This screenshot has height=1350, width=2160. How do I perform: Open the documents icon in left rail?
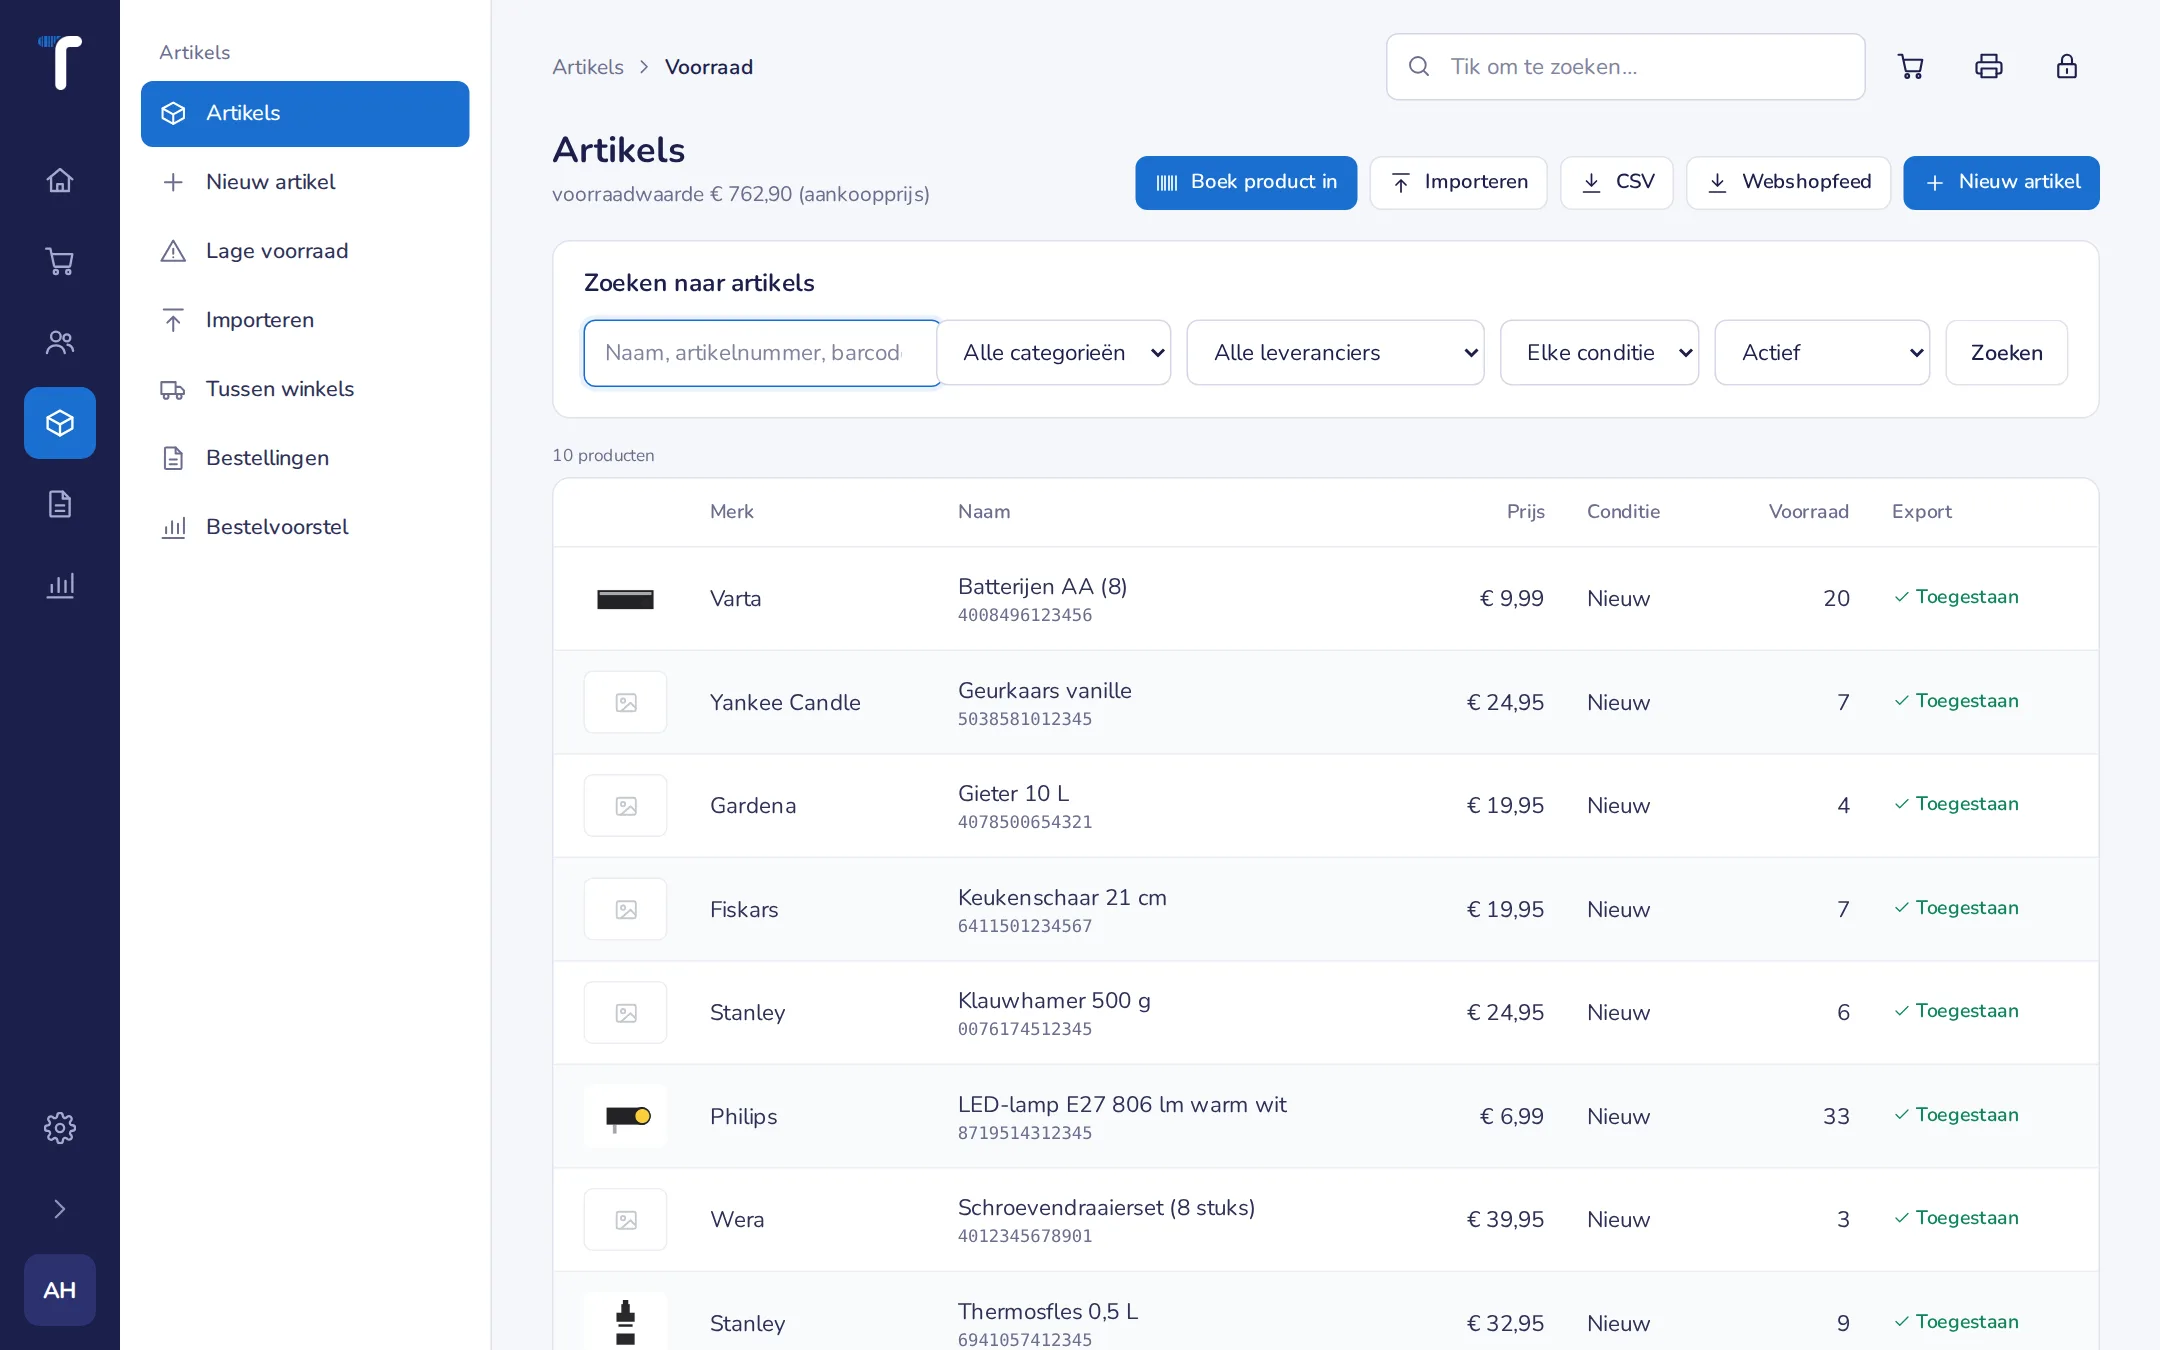pyautogui.click(x=60, y=504)
